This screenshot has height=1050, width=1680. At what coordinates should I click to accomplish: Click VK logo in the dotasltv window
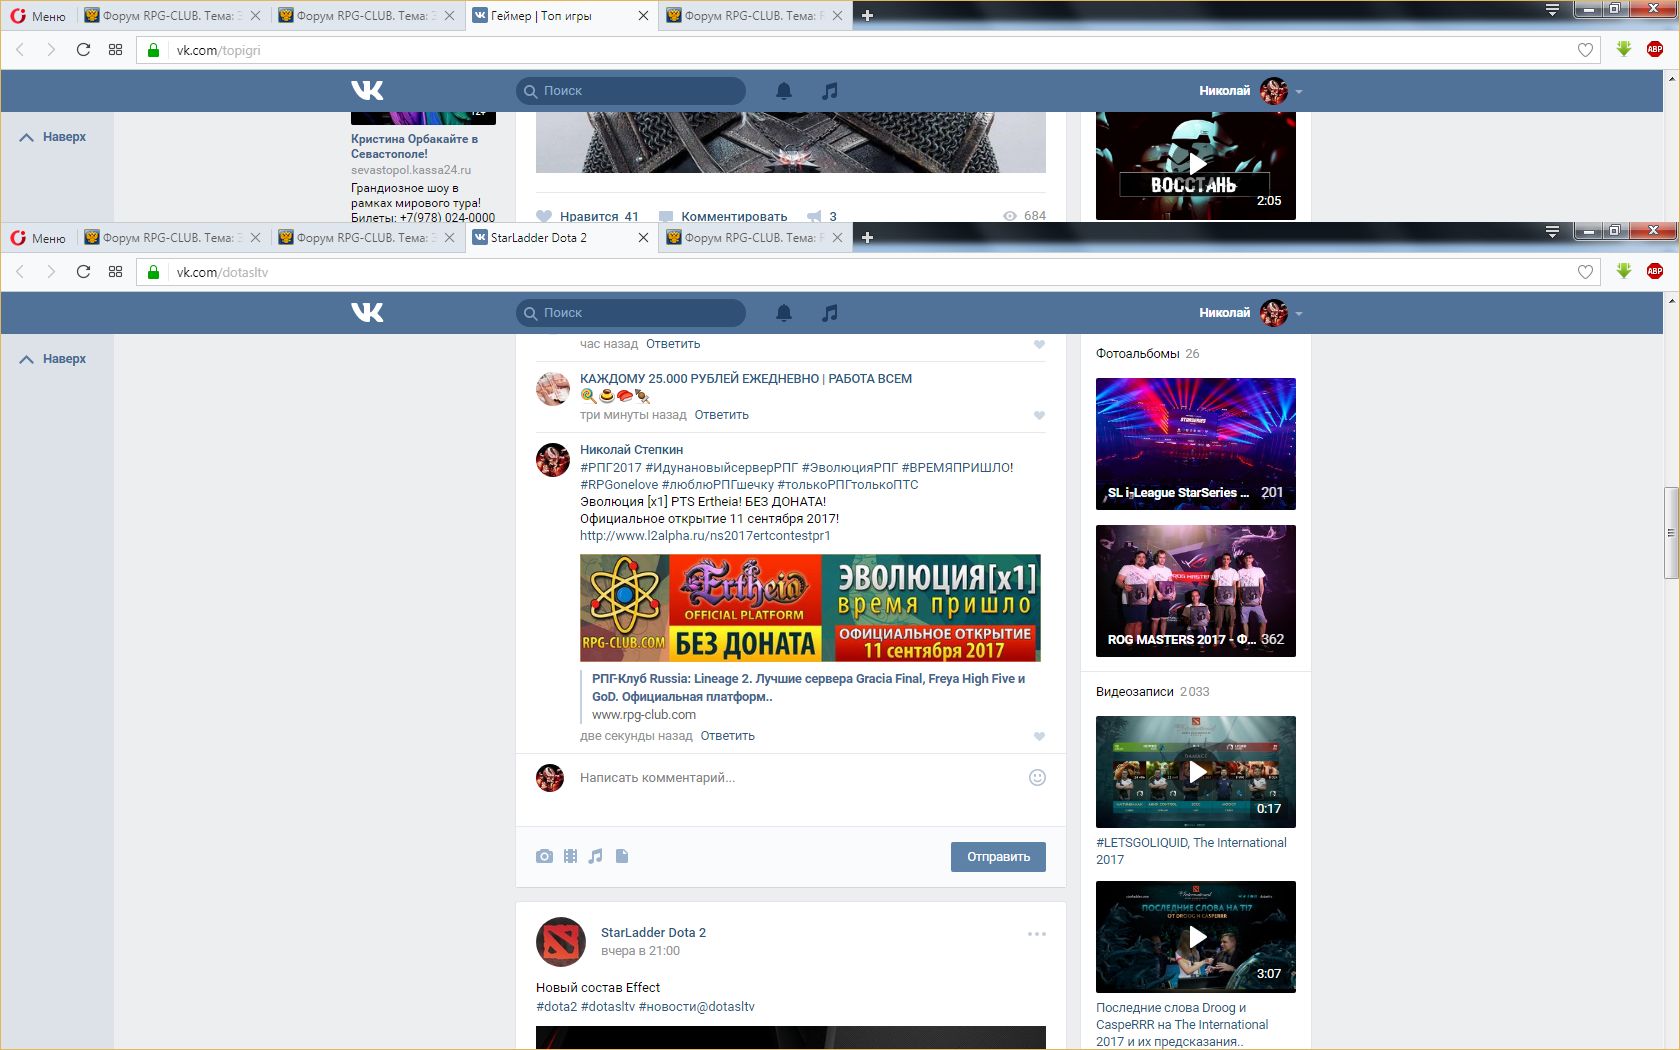click(367, 313)
